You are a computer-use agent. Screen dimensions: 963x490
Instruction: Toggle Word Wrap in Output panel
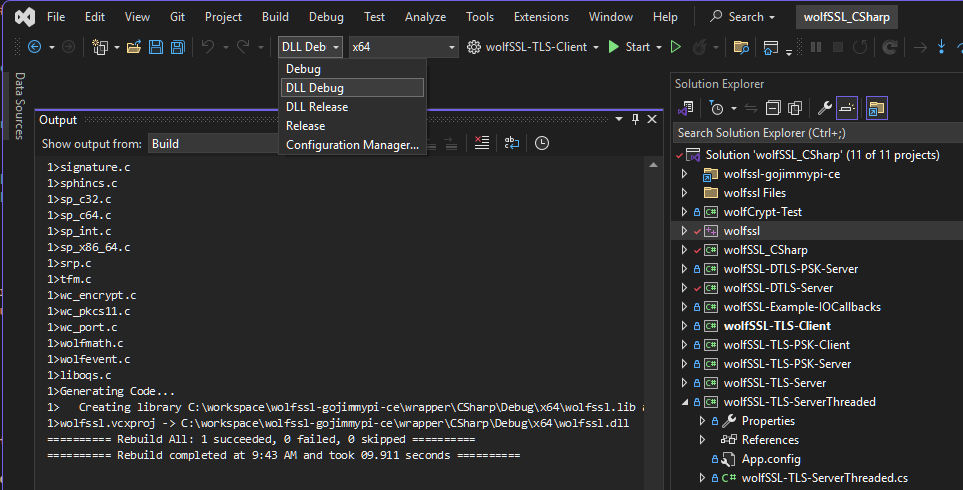pos(512,143)
